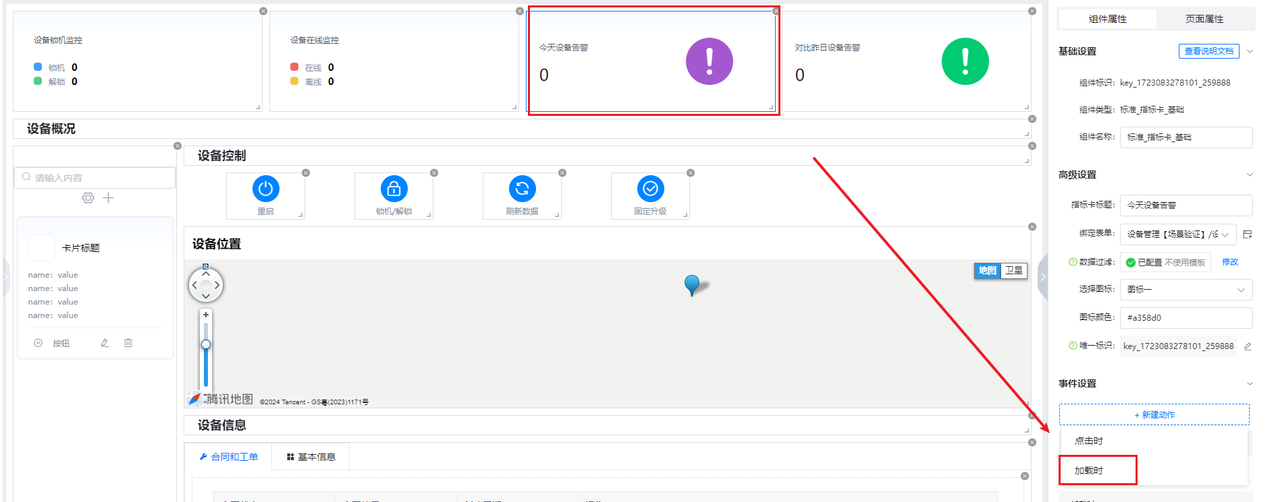Screen dimensions: 1280x502
Task: Click the plus icon beside the gear
Action: coord(108,198)
